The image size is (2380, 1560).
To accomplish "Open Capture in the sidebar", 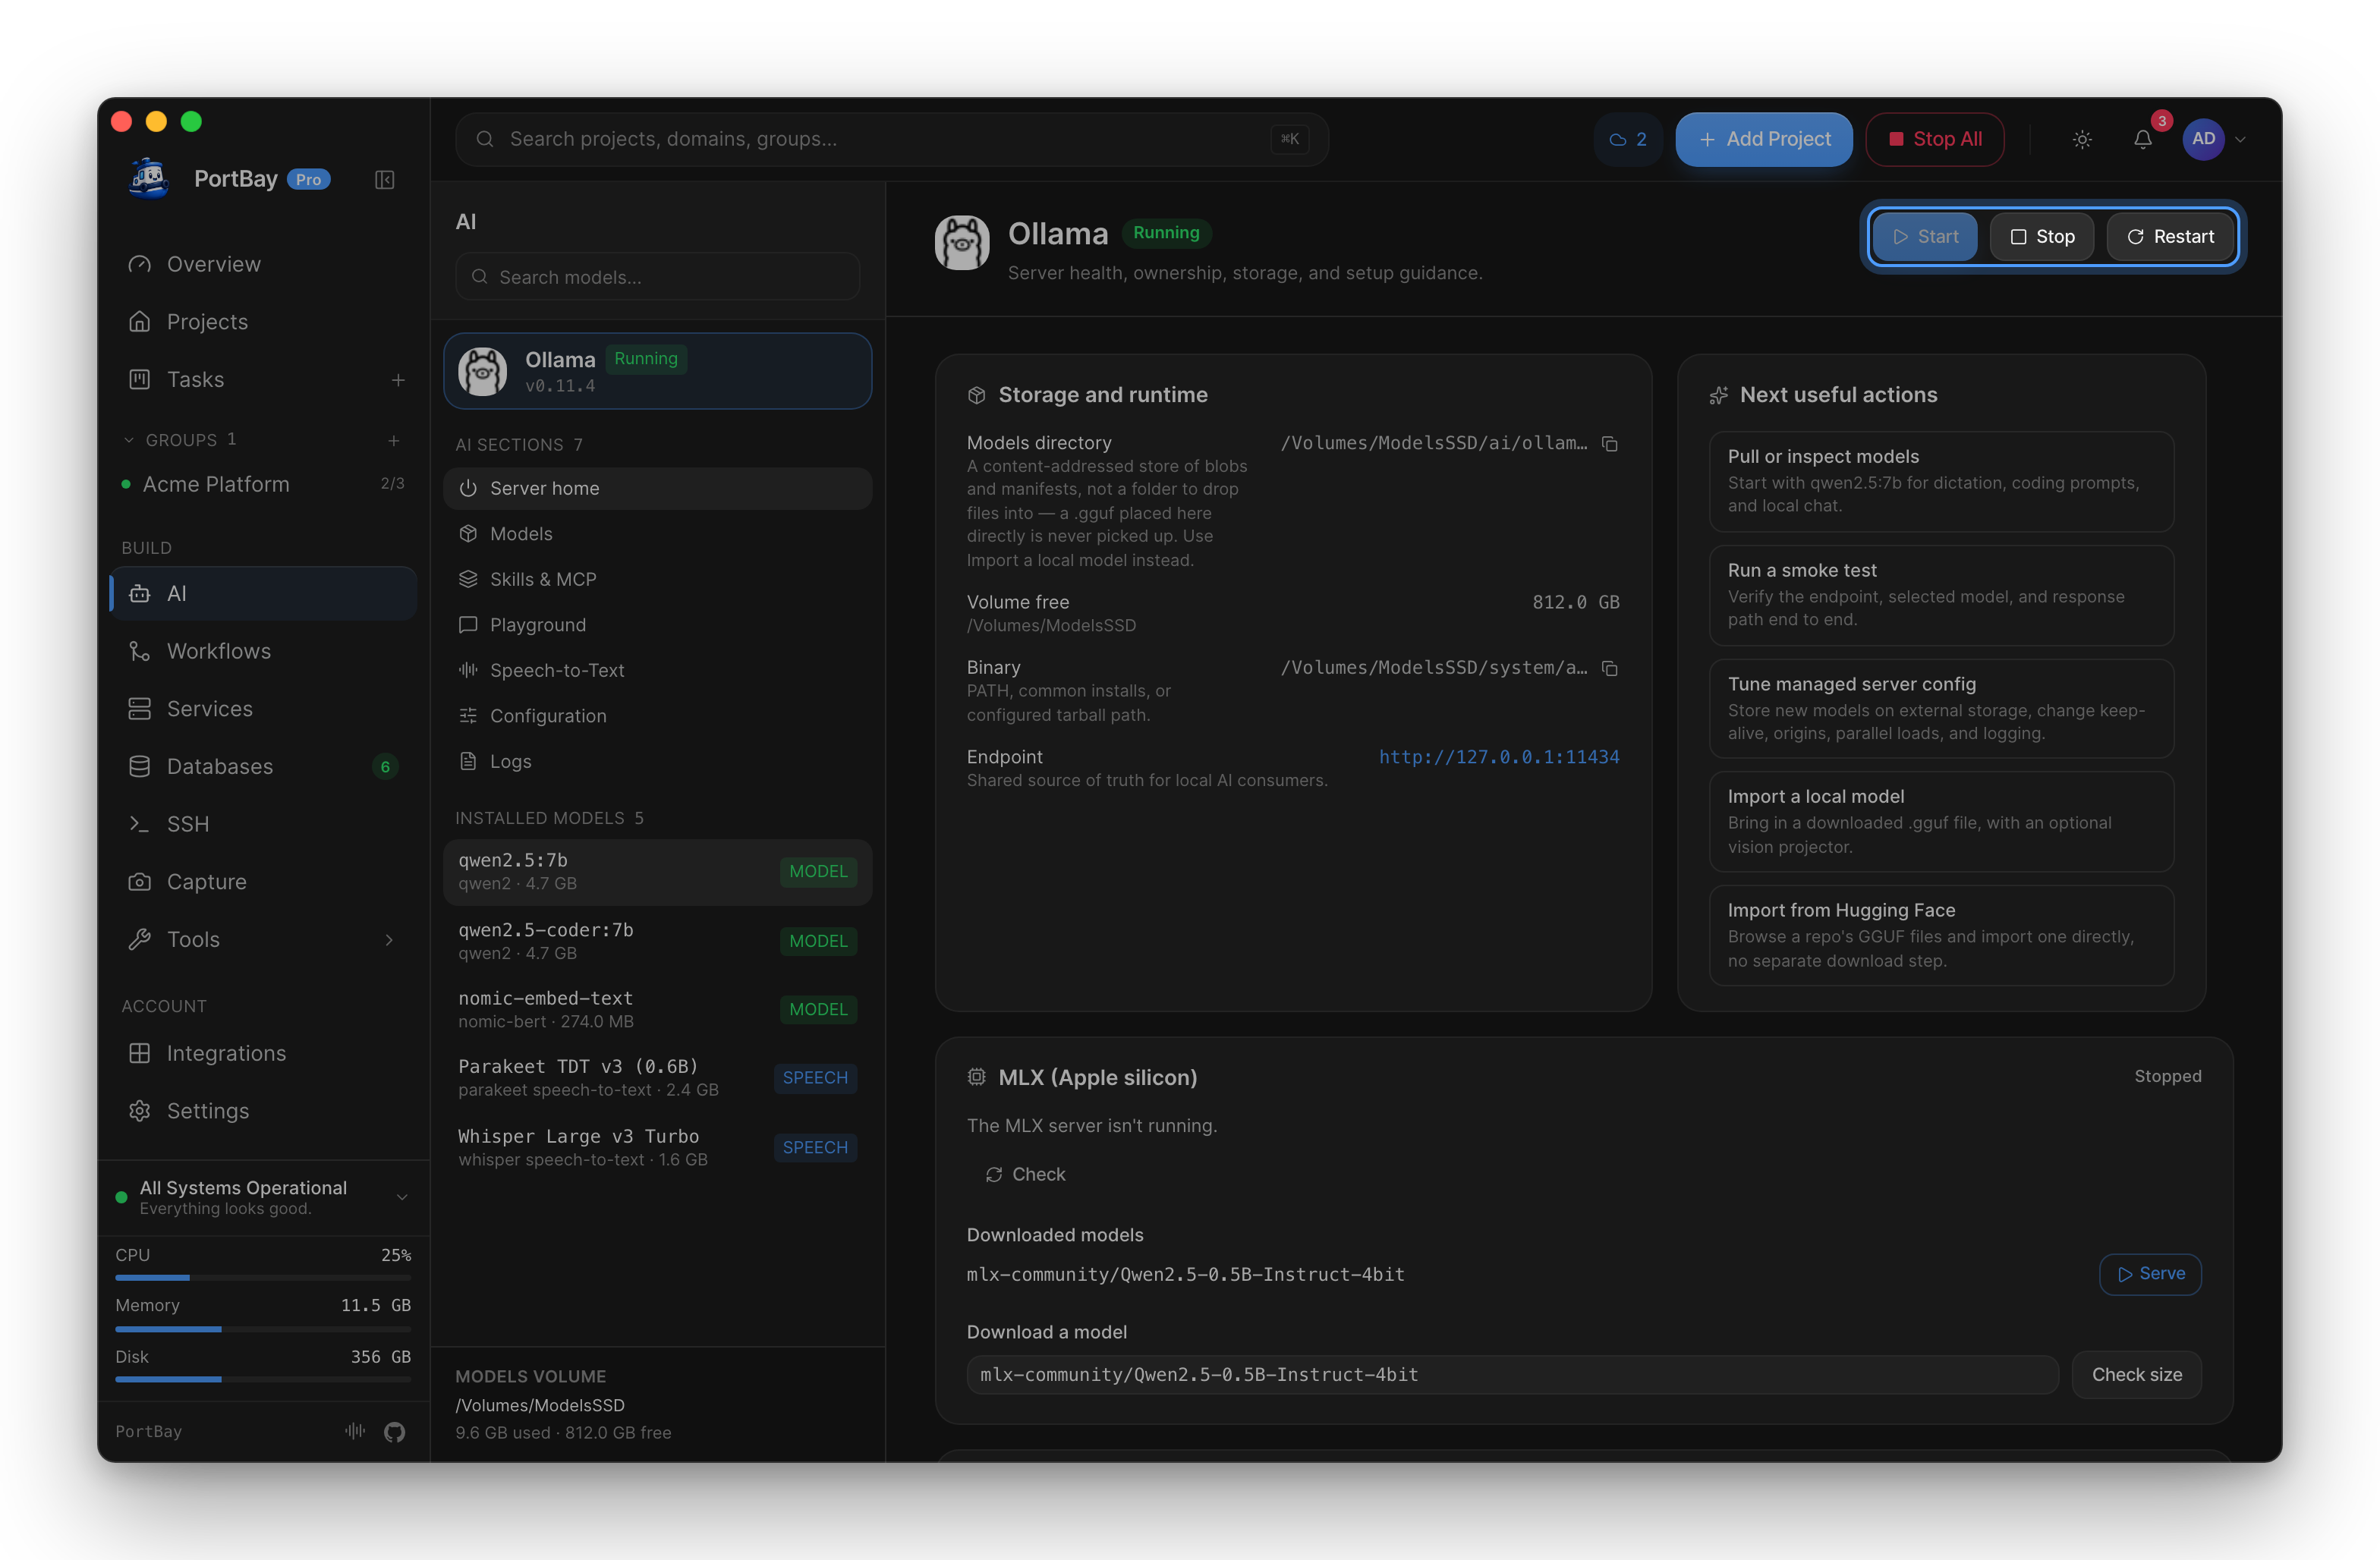I will coord(263,881).
